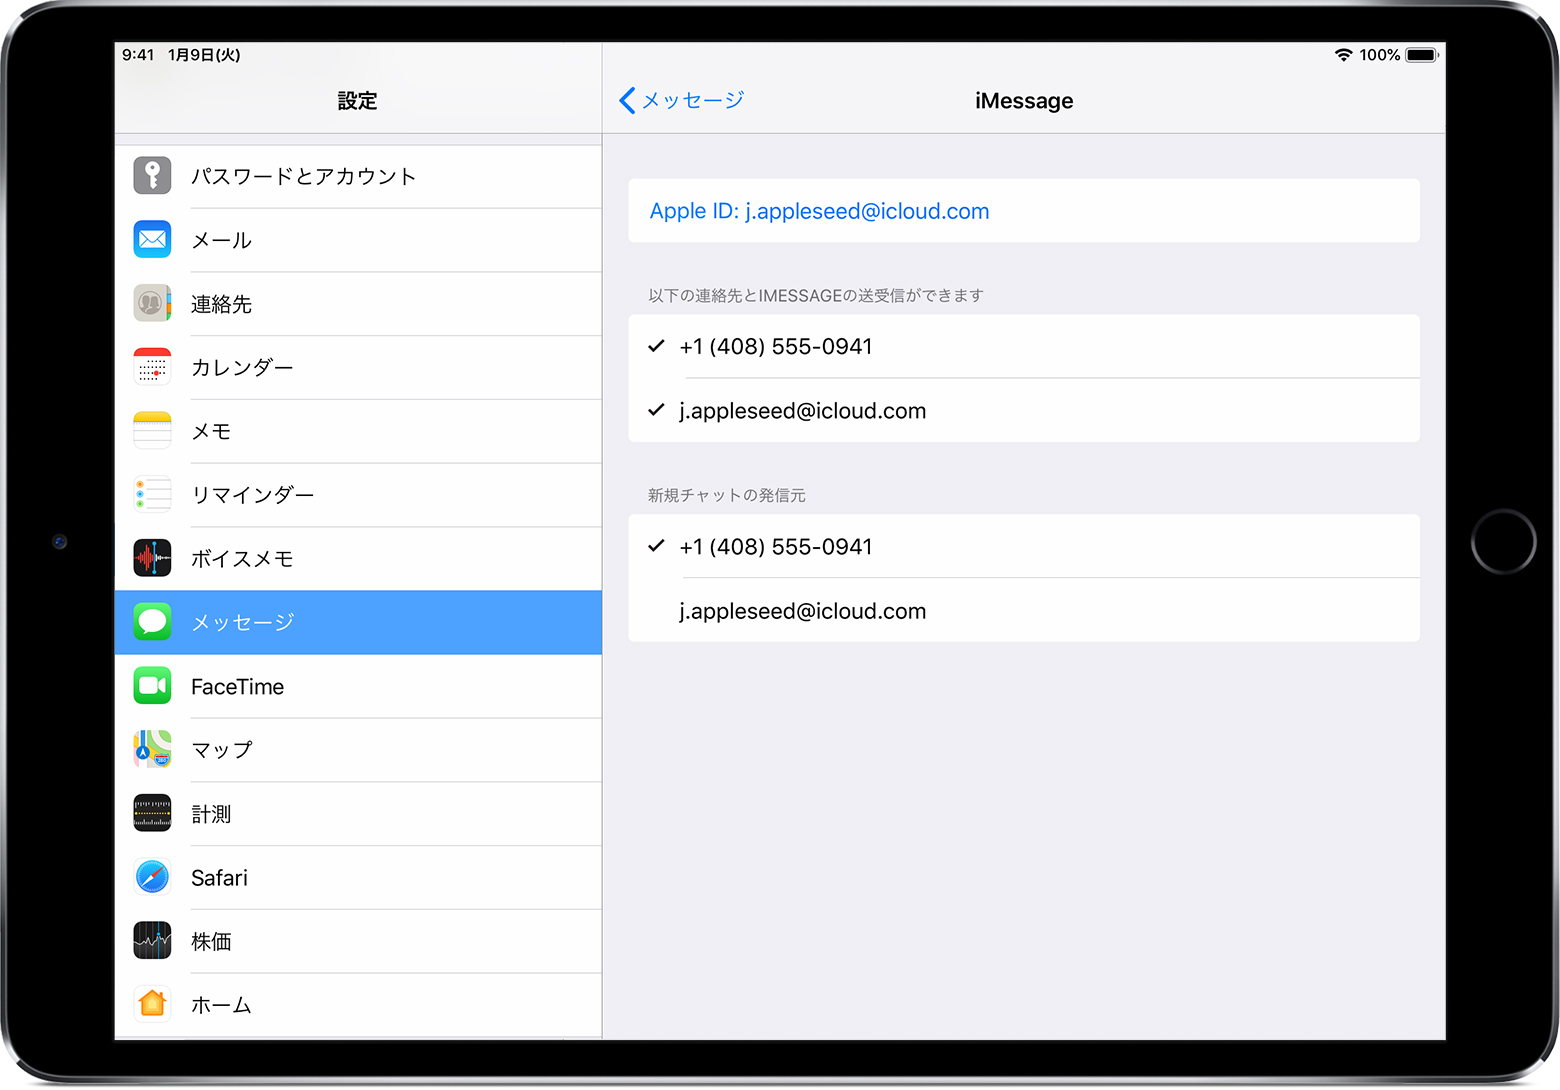The width and height of the screenshot is (1560, 1090).
Task: Tap the battery status icon
Action: click(1422, 55)
